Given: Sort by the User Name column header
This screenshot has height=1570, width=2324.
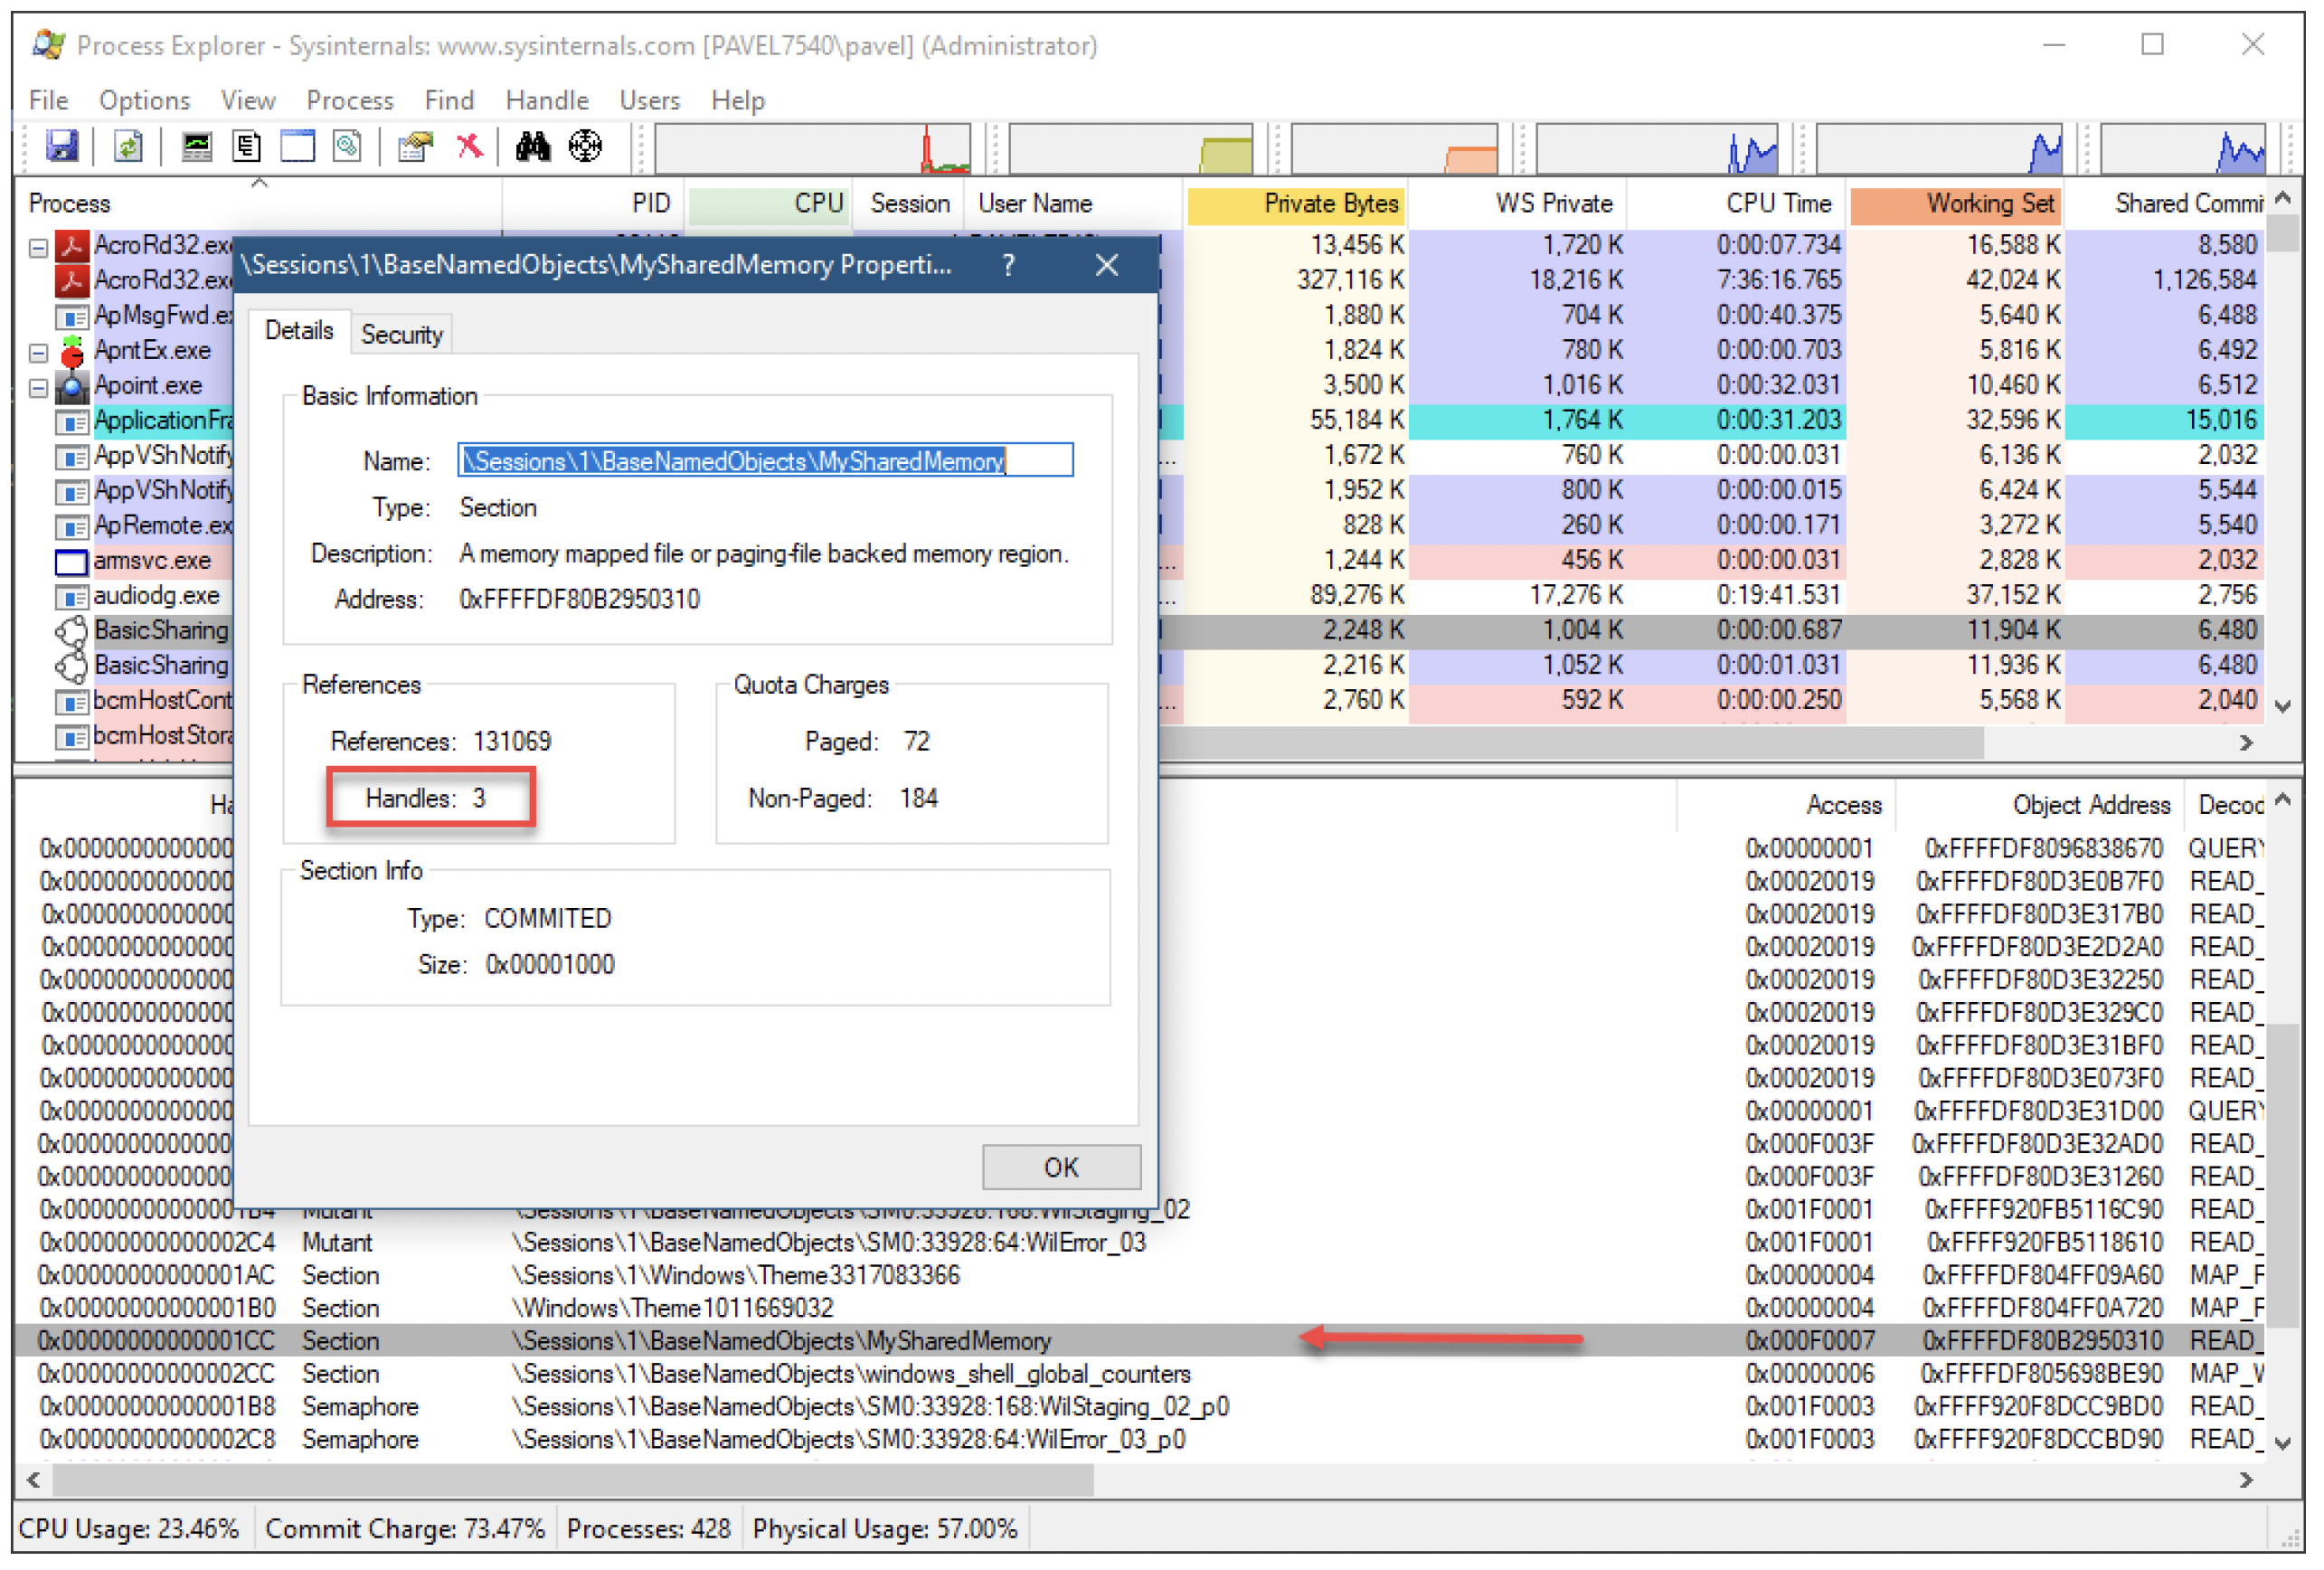Looking at the screenshot, I should [1074, 203].
